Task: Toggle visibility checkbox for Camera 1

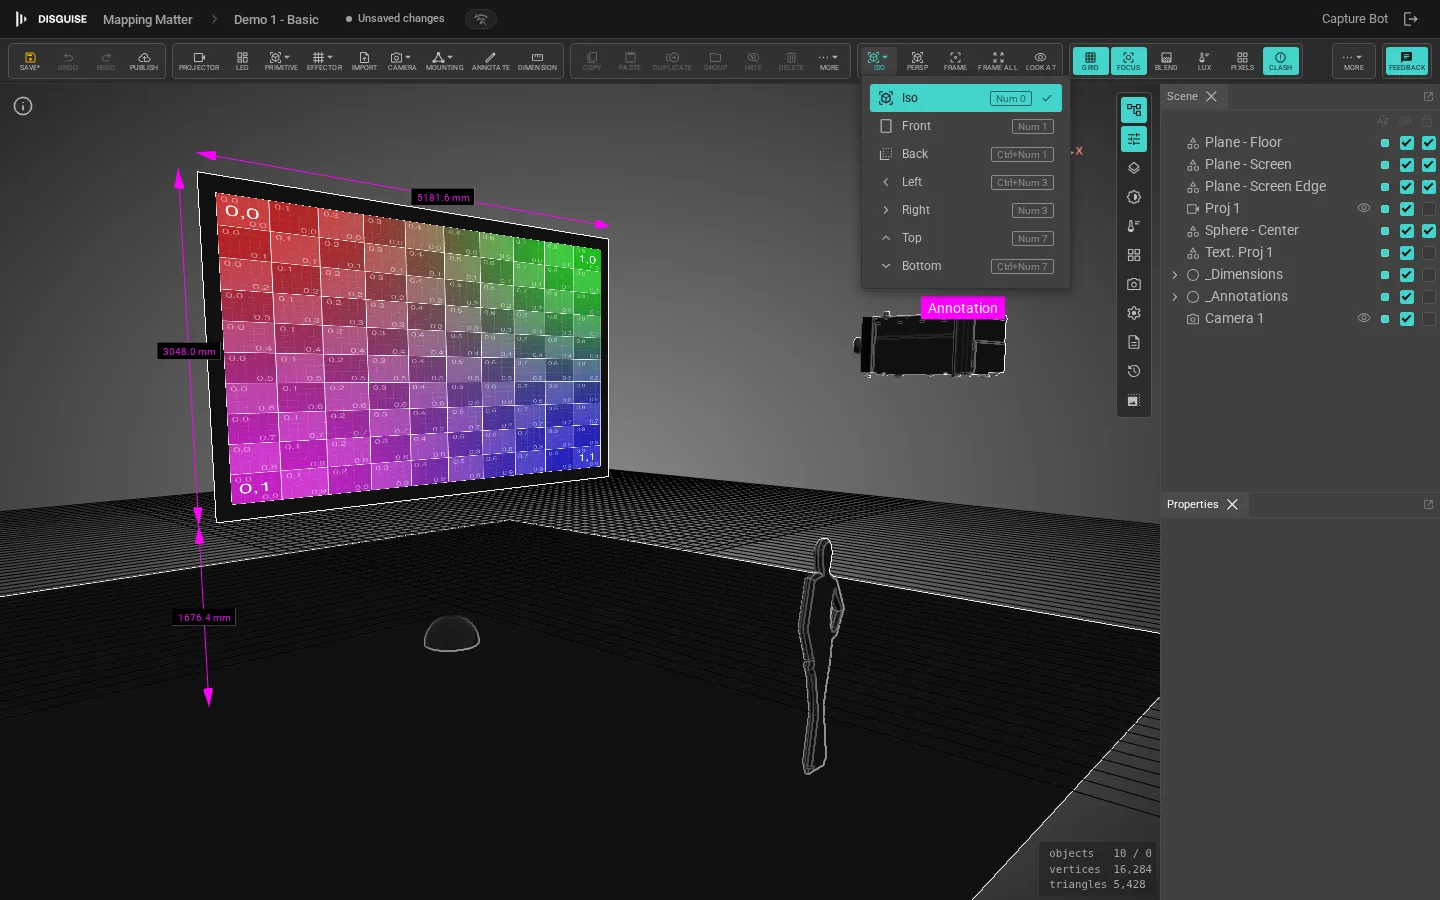Action: coord(1407,318)
